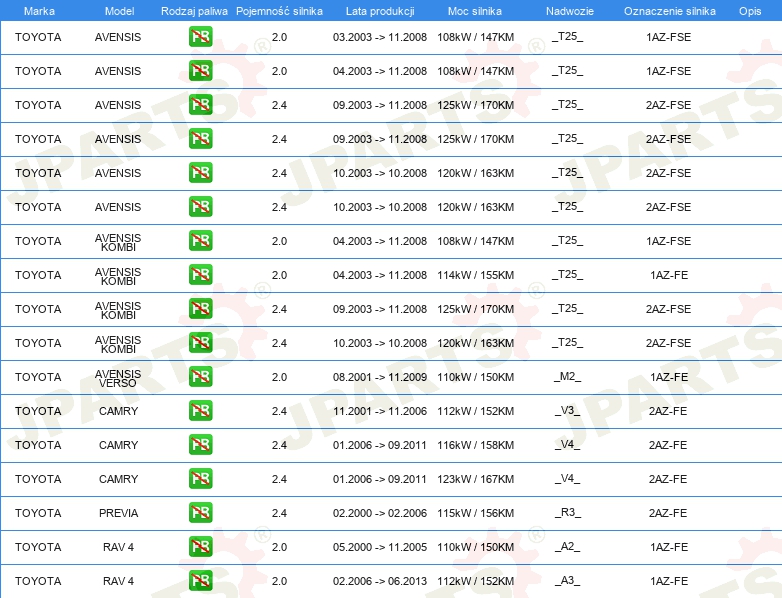Image resolution: width=782 pixels, height=598 pixels.
Task: Click the Marka column header
Action: click(39, 11)
